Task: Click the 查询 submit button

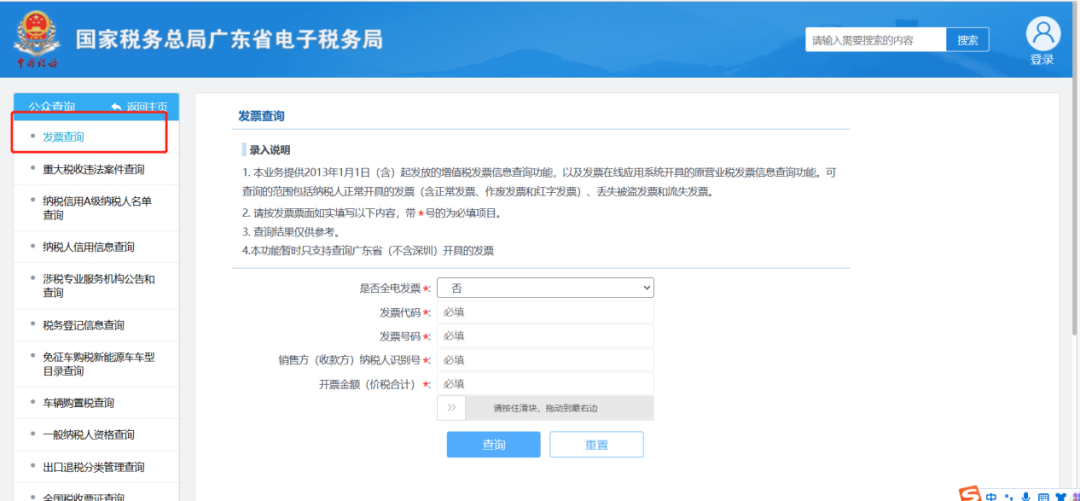Action: tap(493, 444)
